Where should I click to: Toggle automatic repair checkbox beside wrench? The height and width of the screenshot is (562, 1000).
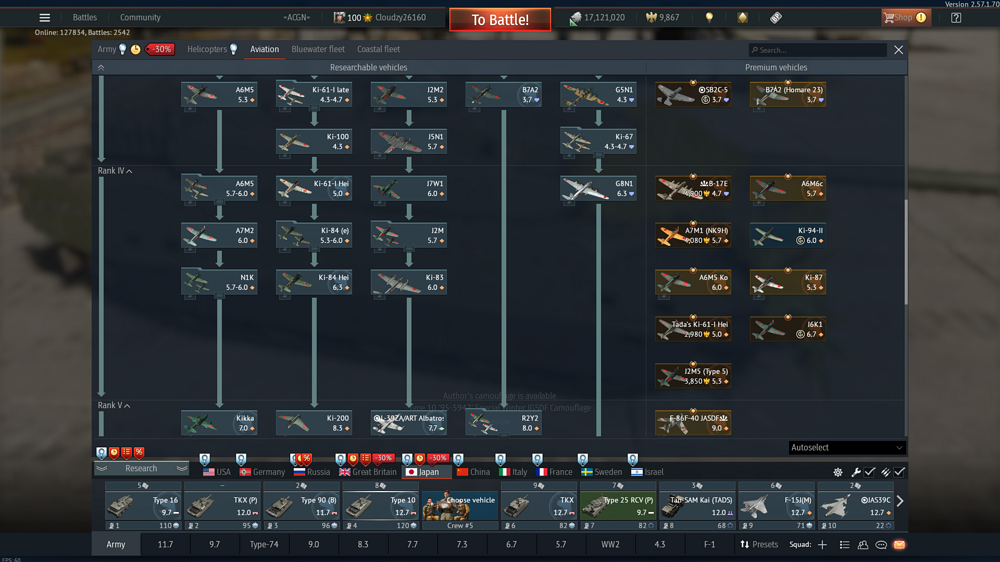pos(870,472)
